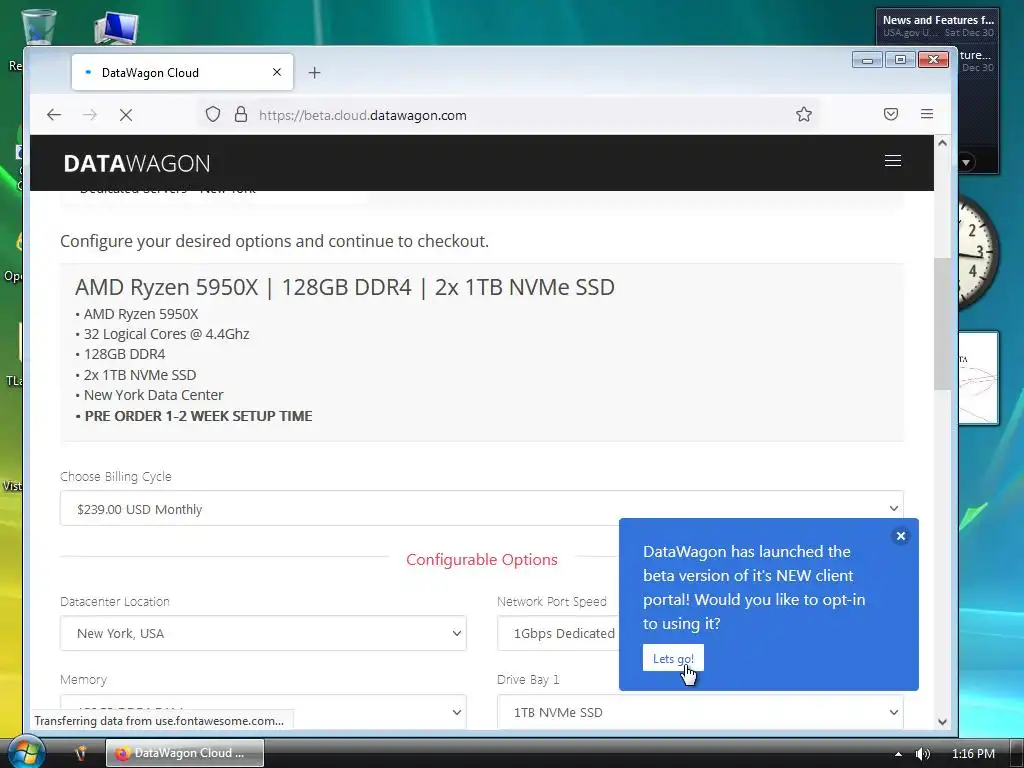The height and width of the screenshot is (768, 1024).
Task: Switch to the DataWagon Cloud tab
Action: (182, 72)
